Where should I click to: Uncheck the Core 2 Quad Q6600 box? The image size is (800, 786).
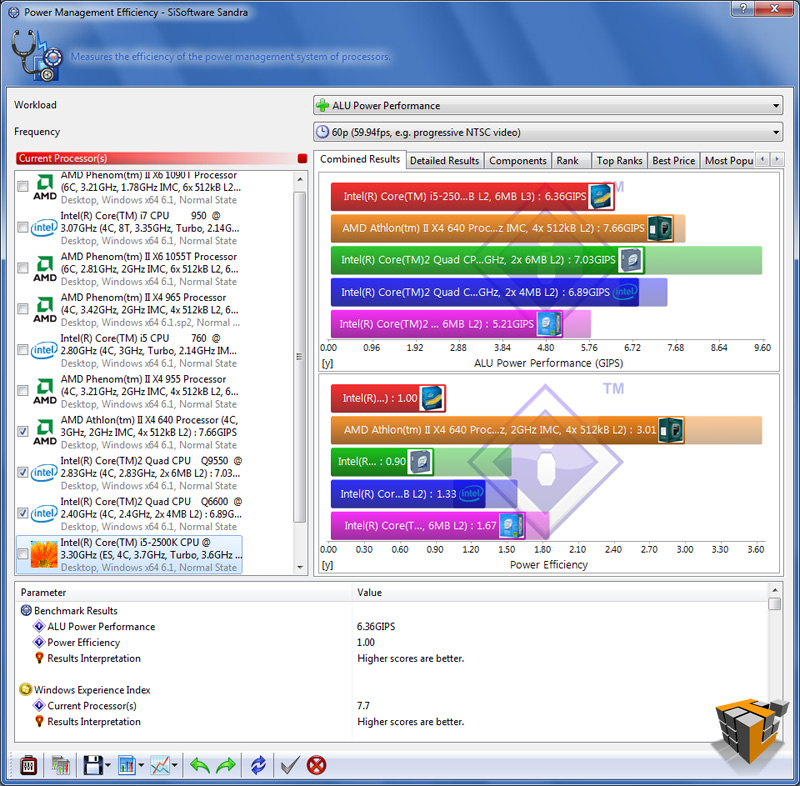[22, 513]
